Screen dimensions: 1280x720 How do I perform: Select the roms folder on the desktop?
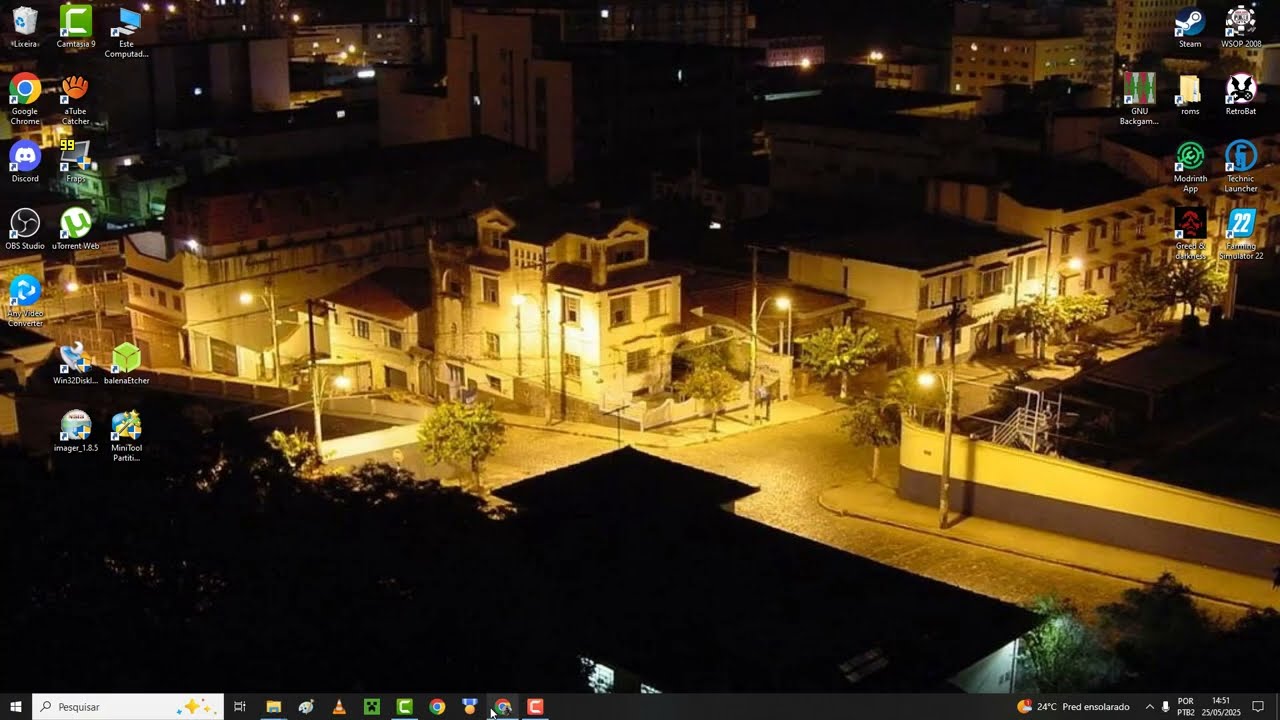[x=1190, y=94]
